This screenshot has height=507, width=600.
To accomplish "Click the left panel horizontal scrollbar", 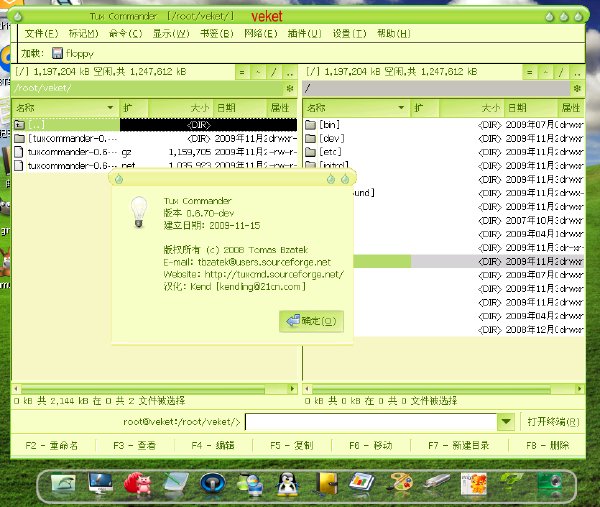I will (x=143, y=389).
